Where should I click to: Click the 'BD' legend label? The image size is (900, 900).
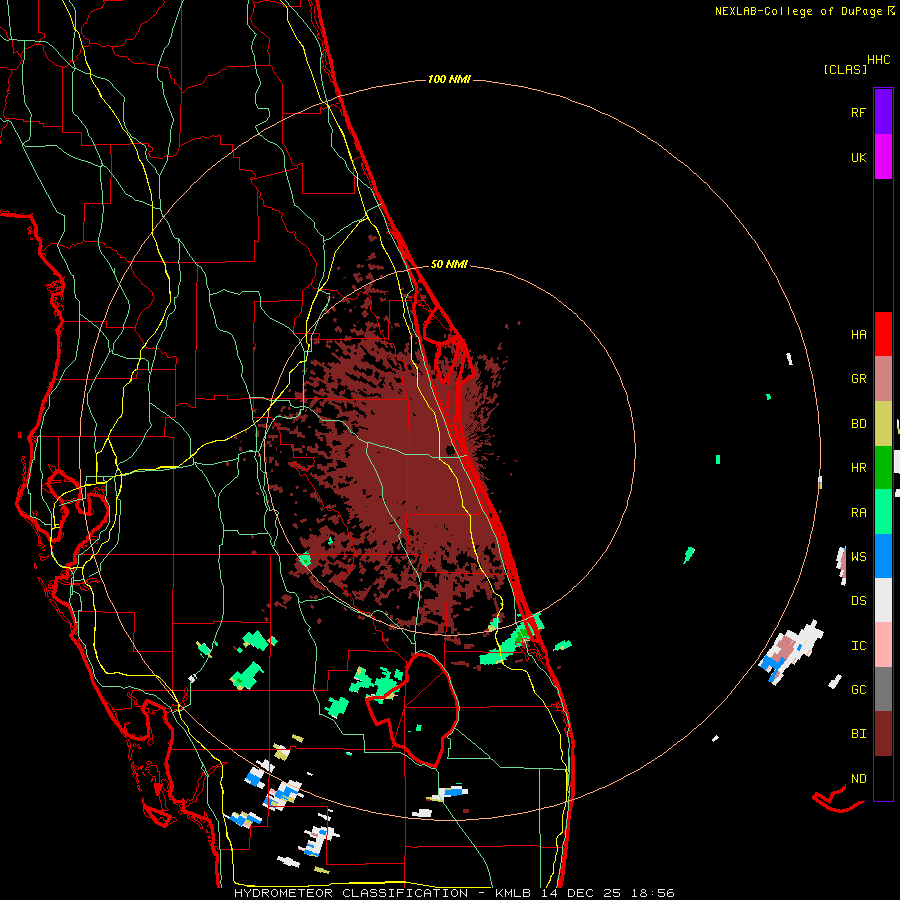pos(859,424)
